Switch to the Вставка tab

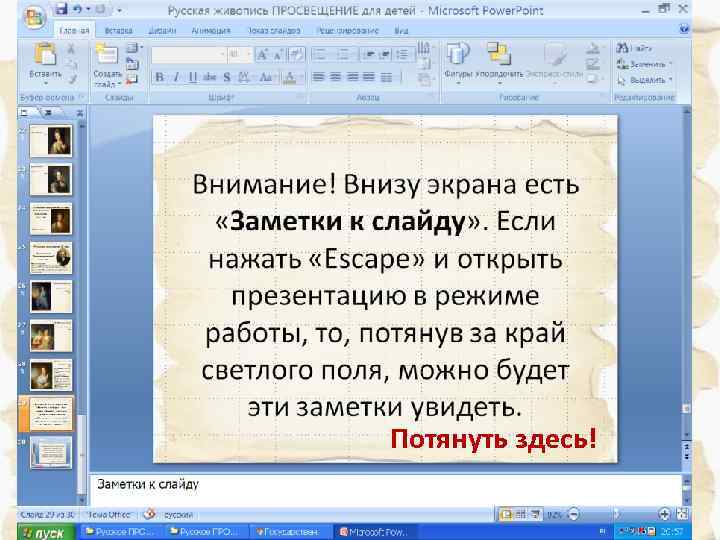118,31
